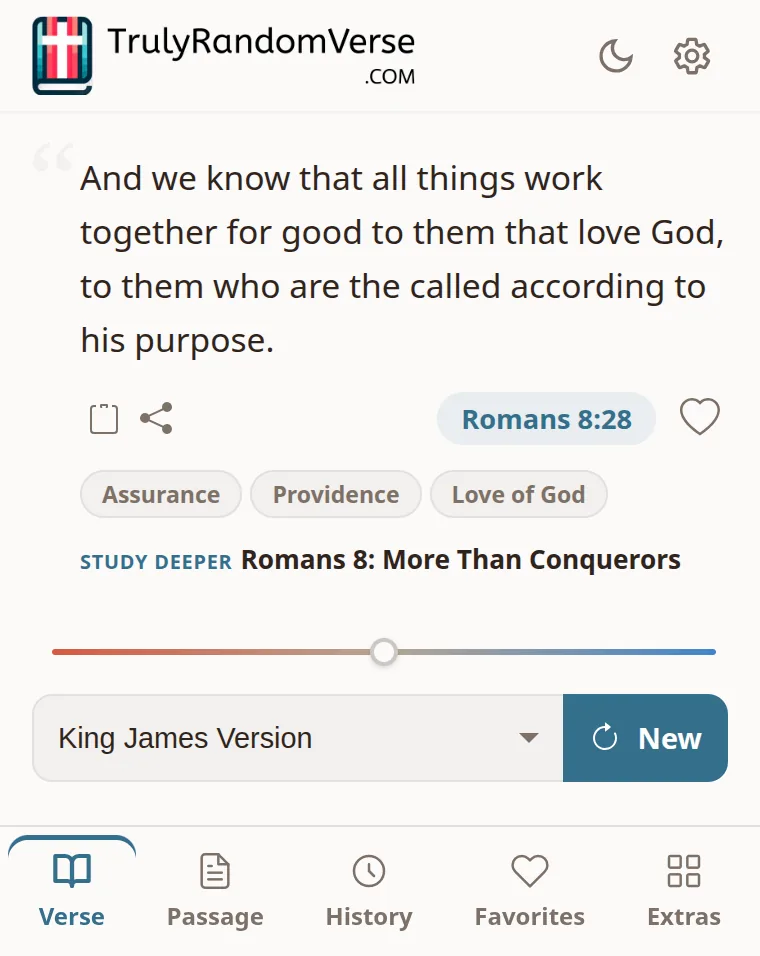Select the Assurance topic tag
The width and height of the screenshot is (760, 956).
tap(161, 494)
